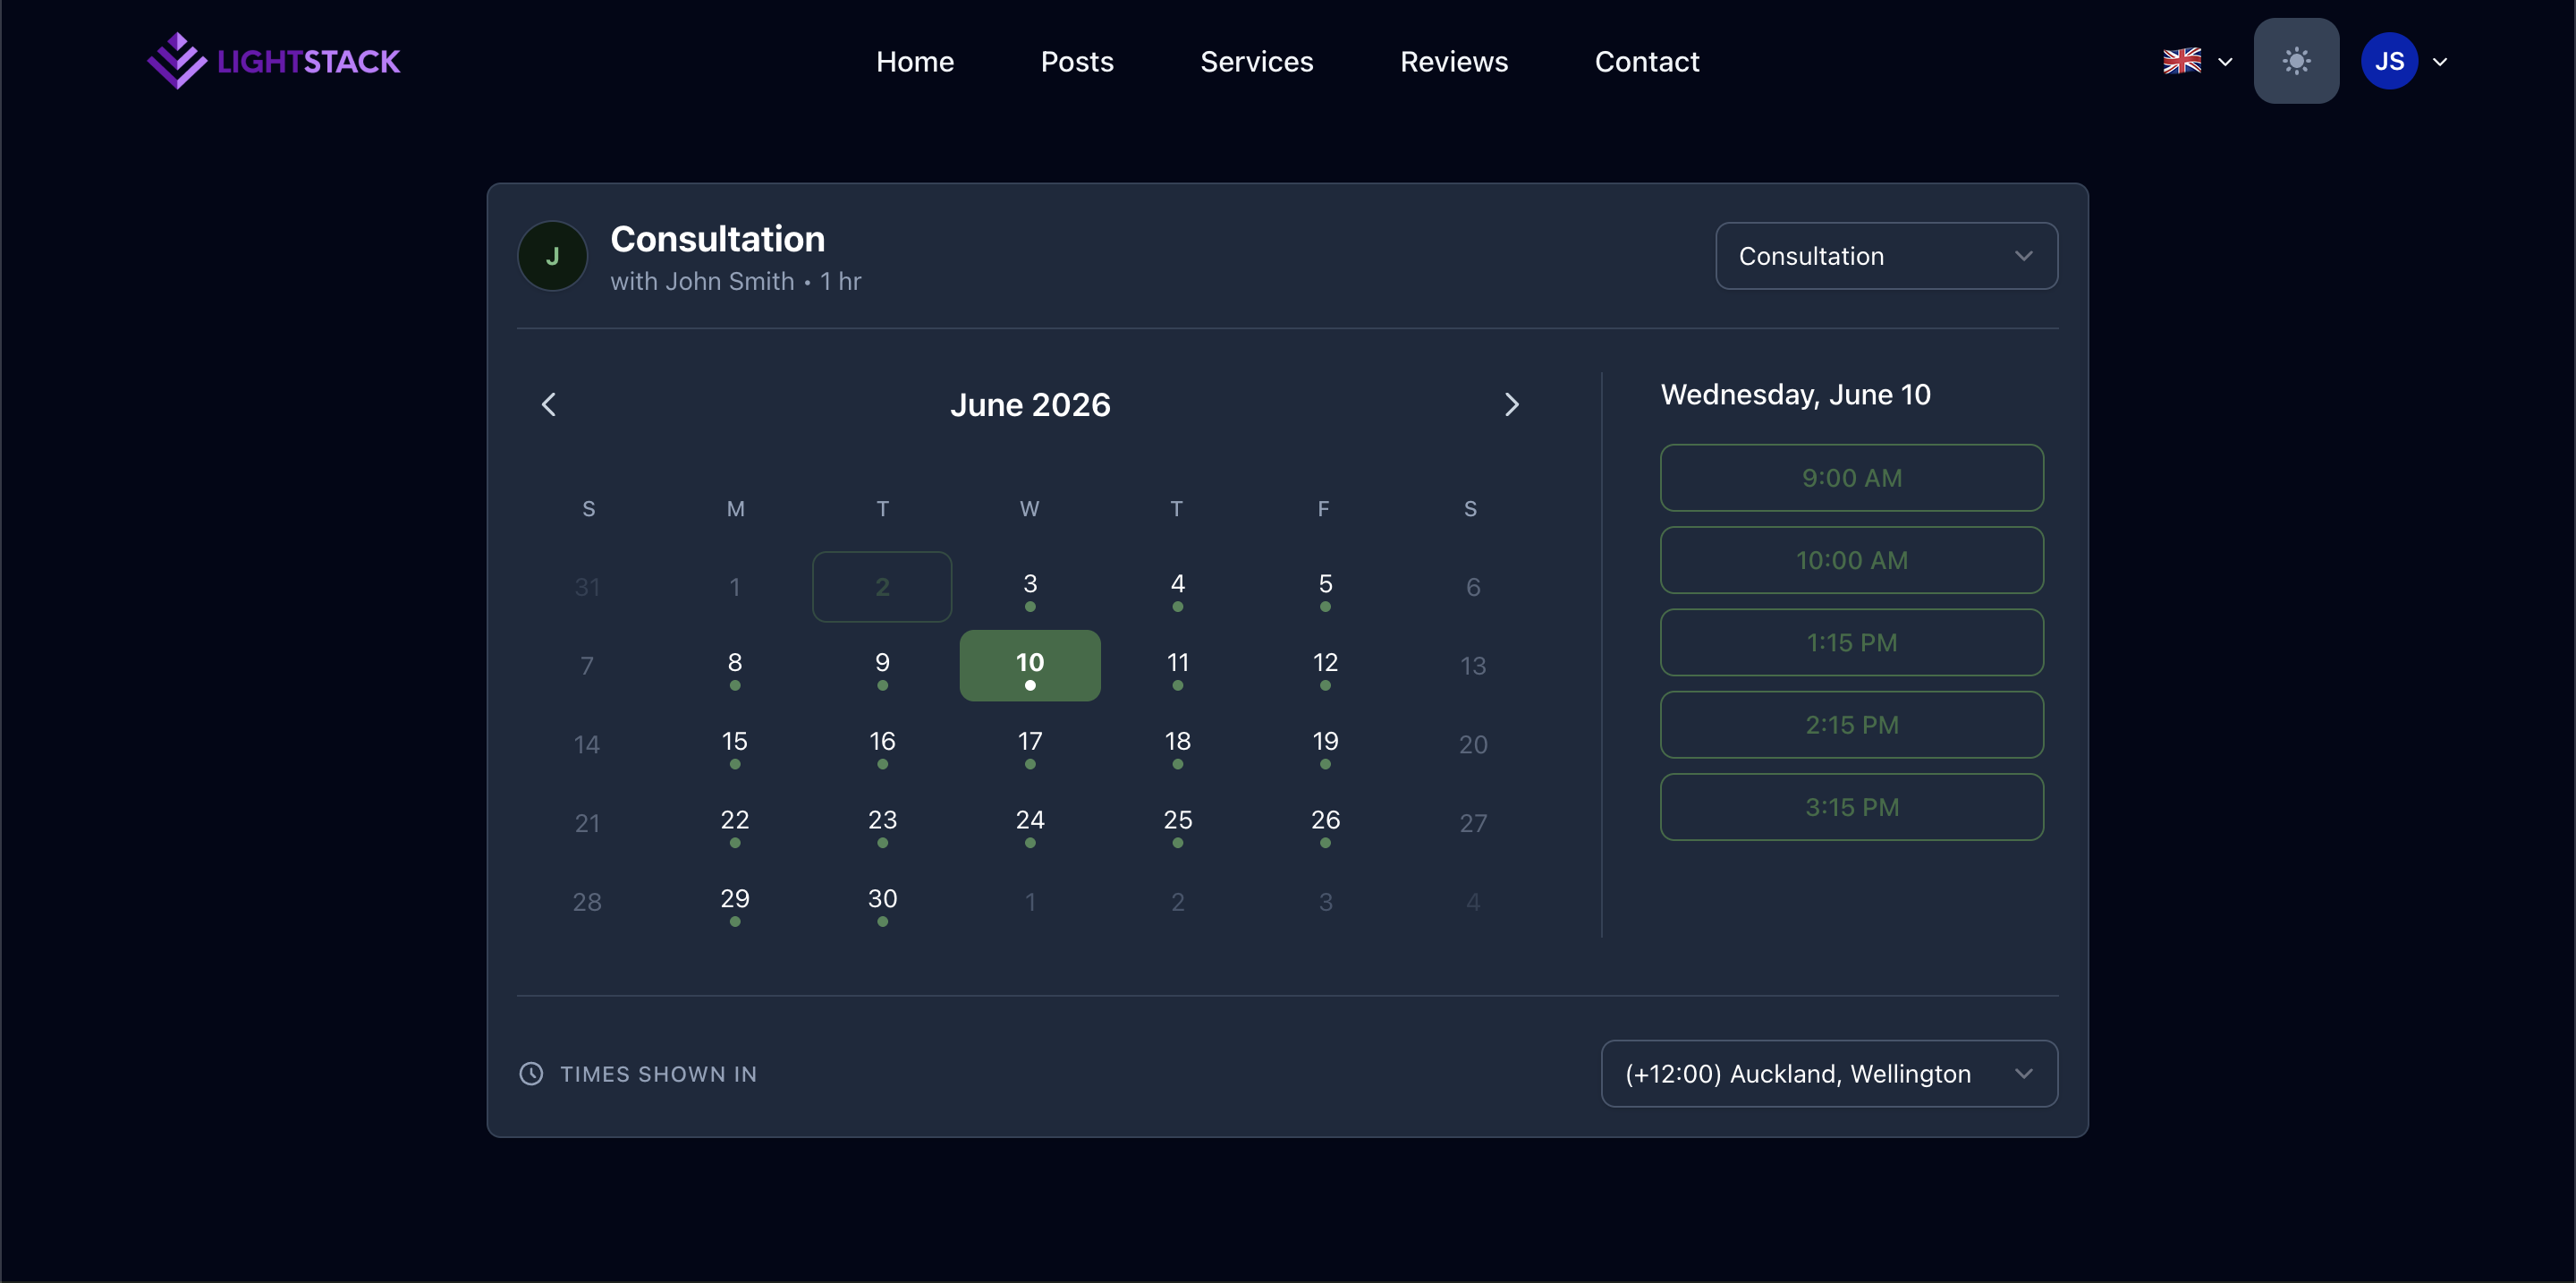Image resolution: width=2576 pixels, height=1283 pixels.
Task: Select June 11 on the calendar
Action: click(x=1177, y=666)
